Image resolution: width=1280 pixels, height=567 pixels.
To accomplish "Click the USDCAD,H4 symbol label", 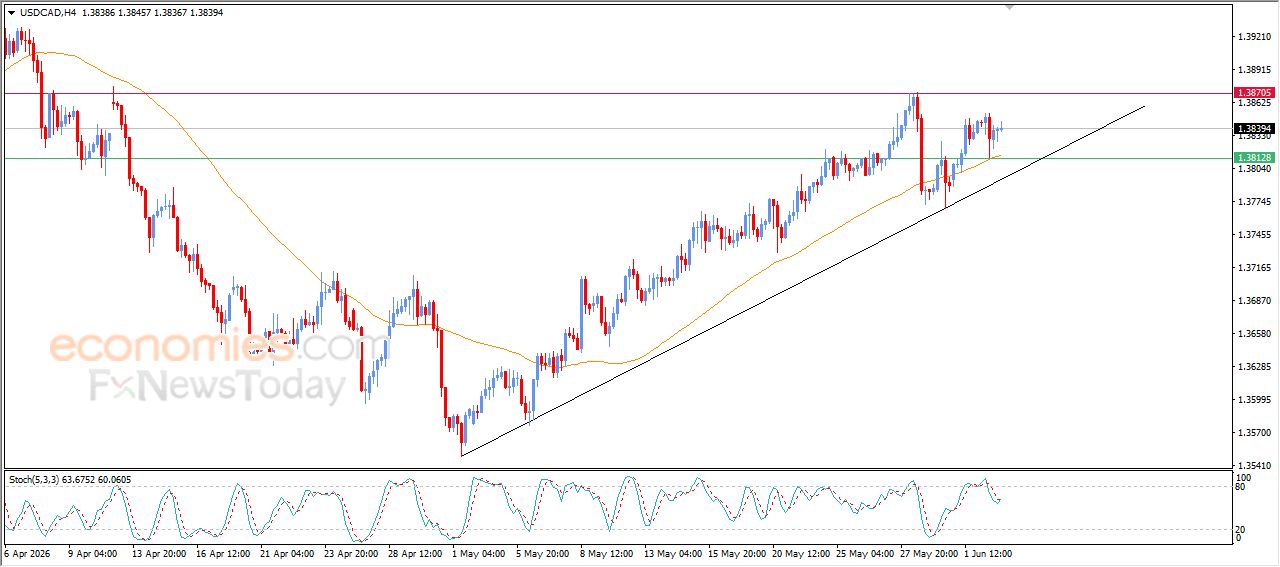I will (46, 12).
